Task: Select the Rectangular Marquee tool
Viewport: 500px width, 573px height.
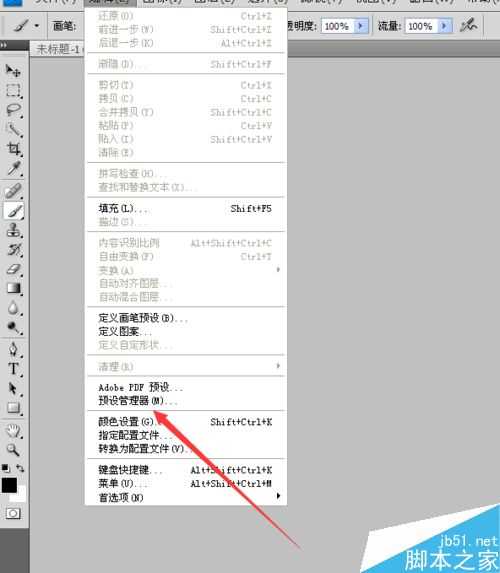Action: tap(13, 90)
